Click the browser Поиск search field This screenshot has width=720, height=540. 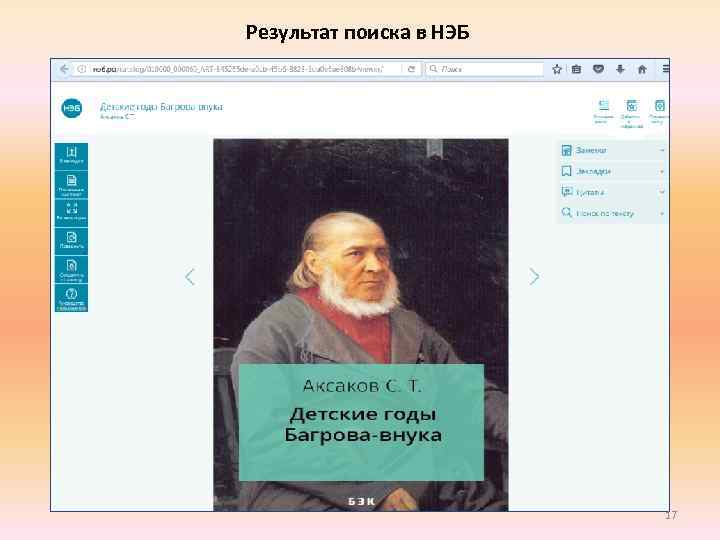(485, 69)
